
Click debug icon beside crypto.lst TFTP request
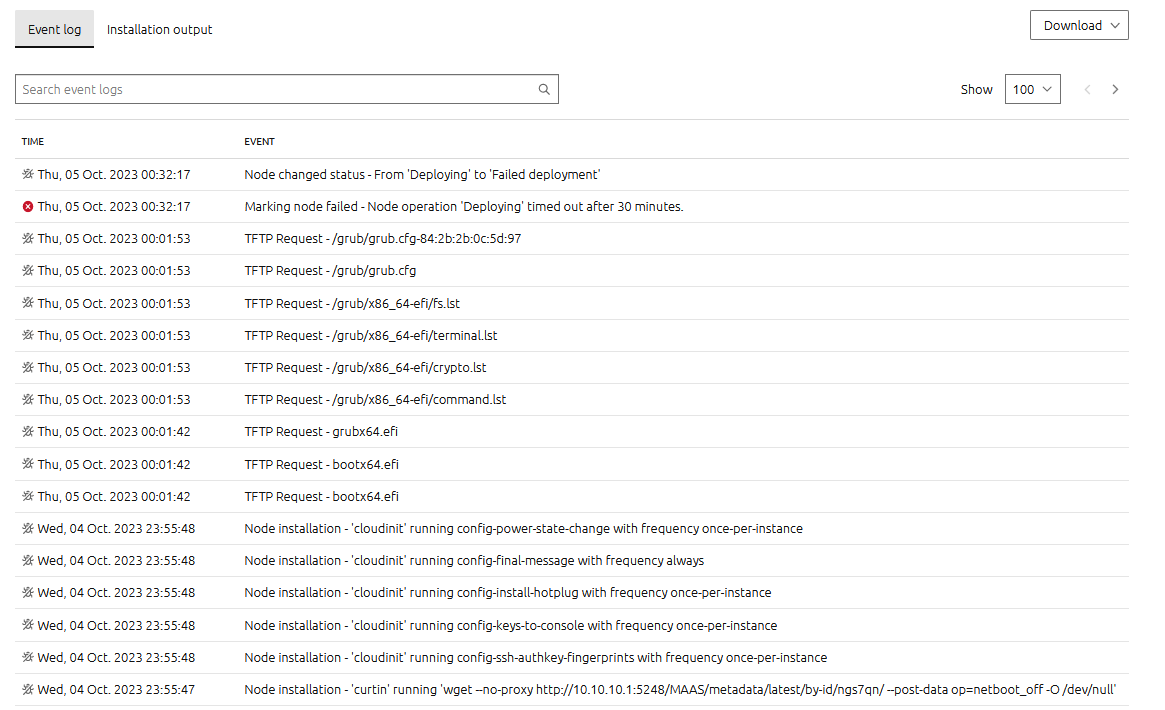tap(28, 368)
